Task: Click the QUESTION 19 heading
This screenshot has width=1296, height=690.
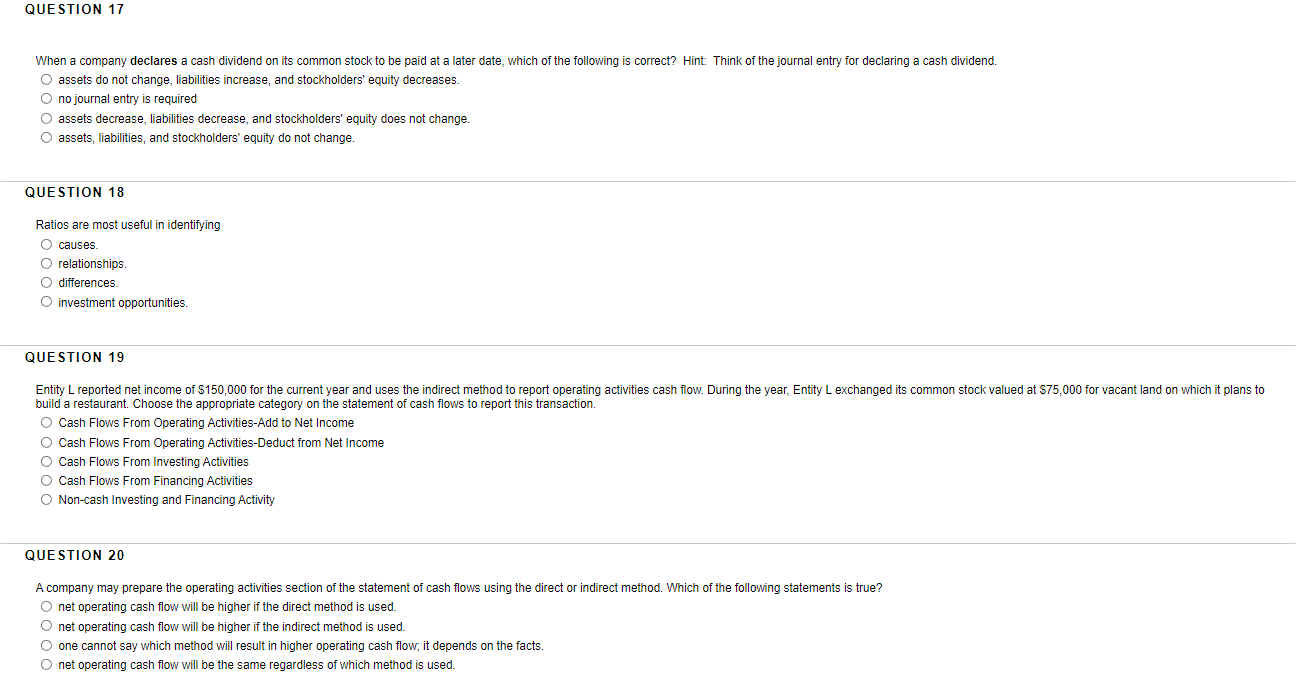Action: coord(74,357)
